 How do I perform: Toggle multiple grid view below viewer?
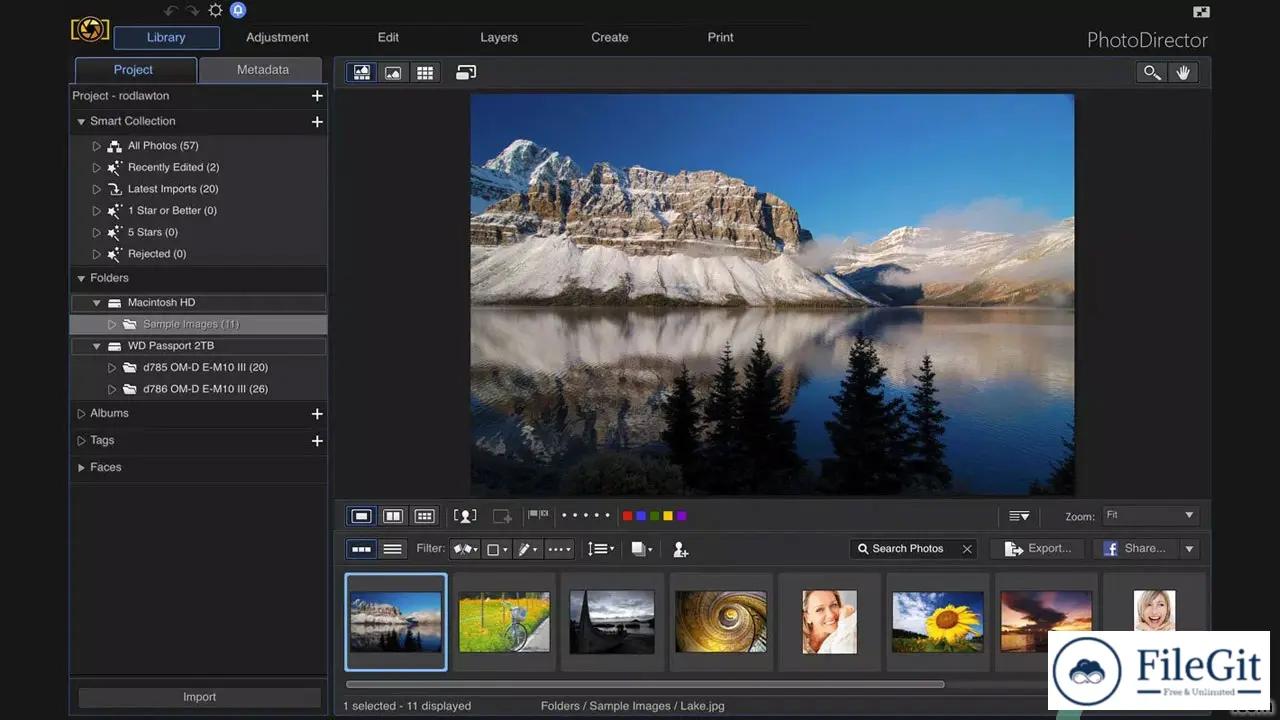425,516
